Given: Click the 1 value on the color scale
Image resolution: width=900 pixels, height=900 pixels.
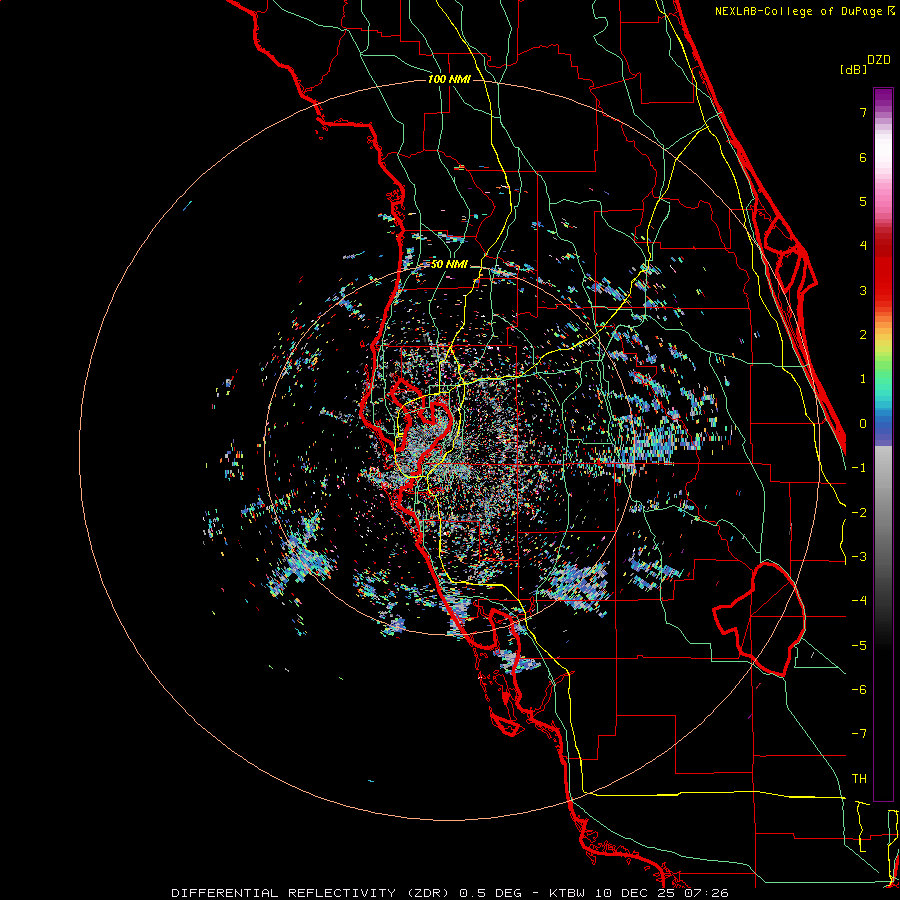Looking at the screenshot, I should 863,379.
